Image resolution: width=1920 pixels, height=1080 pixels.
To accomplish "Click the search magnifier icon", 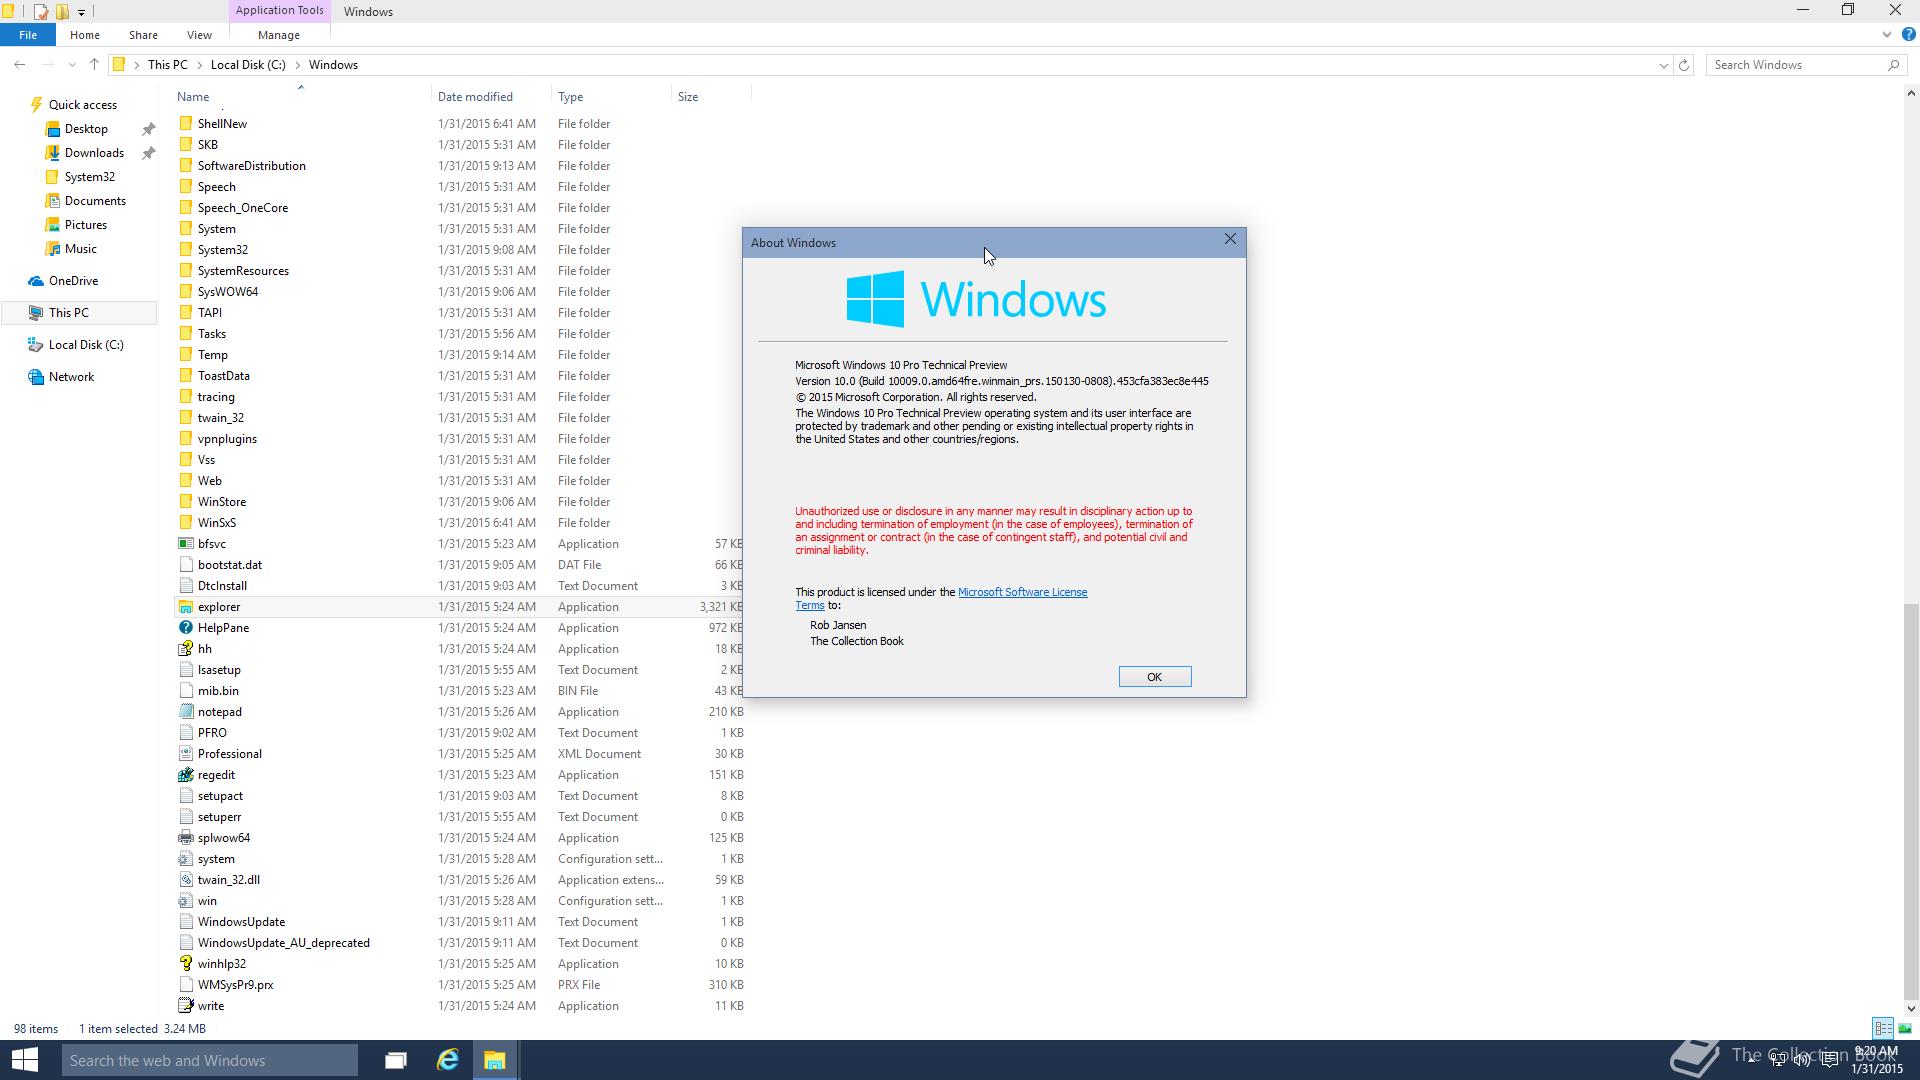I will (1893, 65).
